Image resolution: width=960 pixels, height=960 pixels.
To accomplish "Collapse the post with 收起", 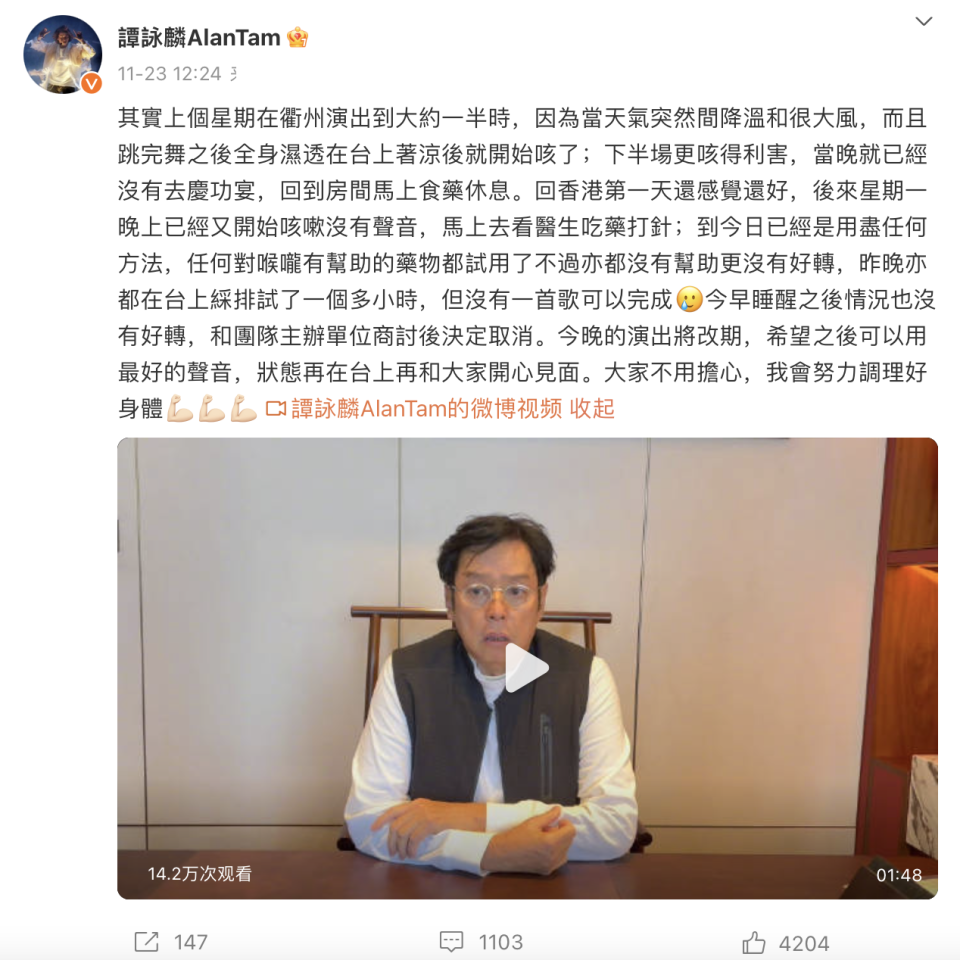I will [x=592, y=408].
